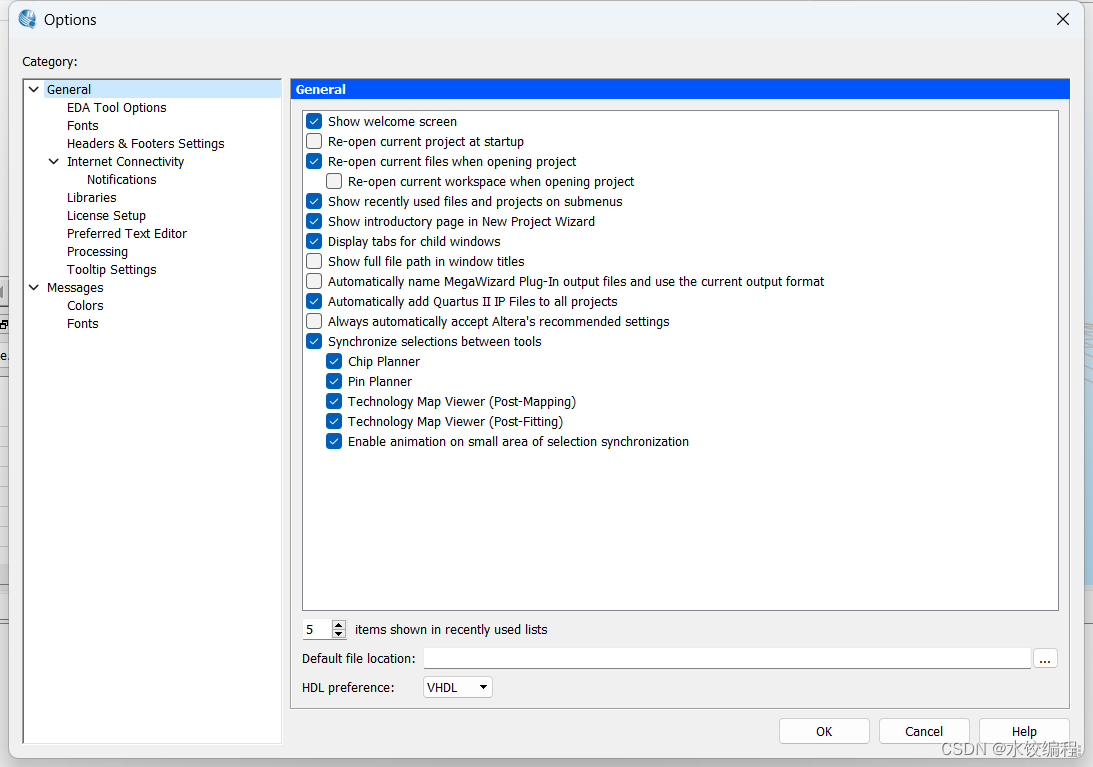Browse for default file location
The height and width of the screenshot is (767, 1093).
coord(1045,658)
